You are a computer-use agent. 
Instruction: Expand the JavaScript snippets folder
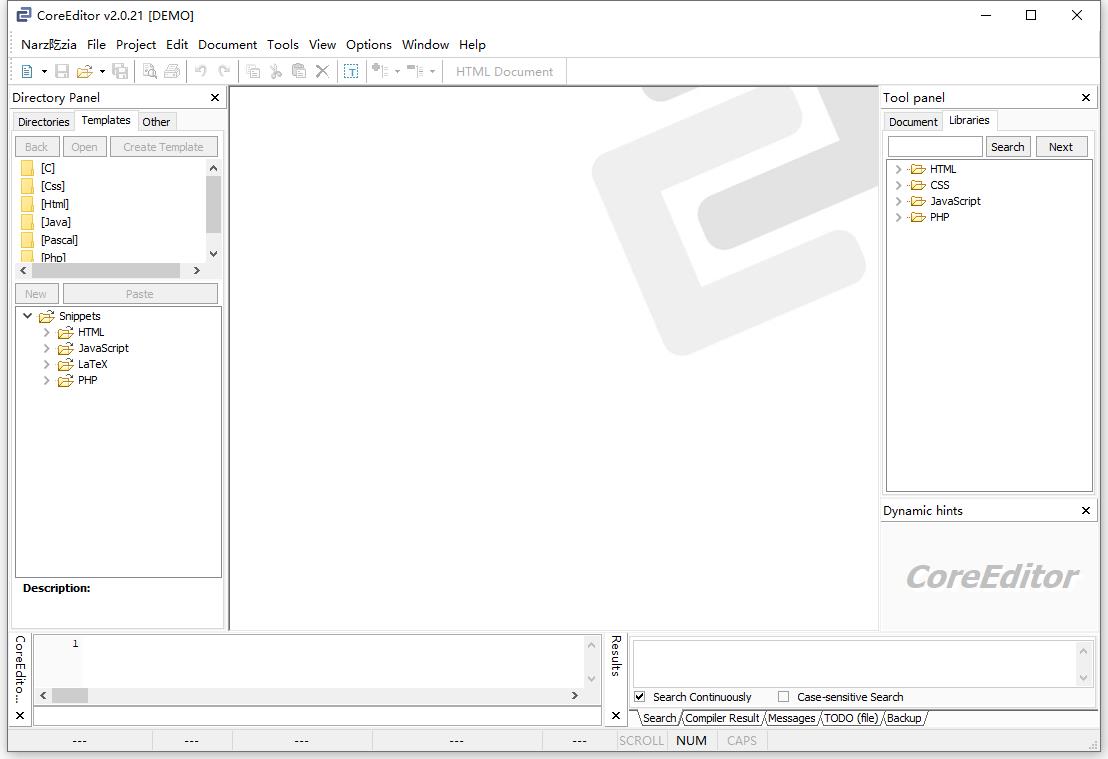click(x=47, y=348)
